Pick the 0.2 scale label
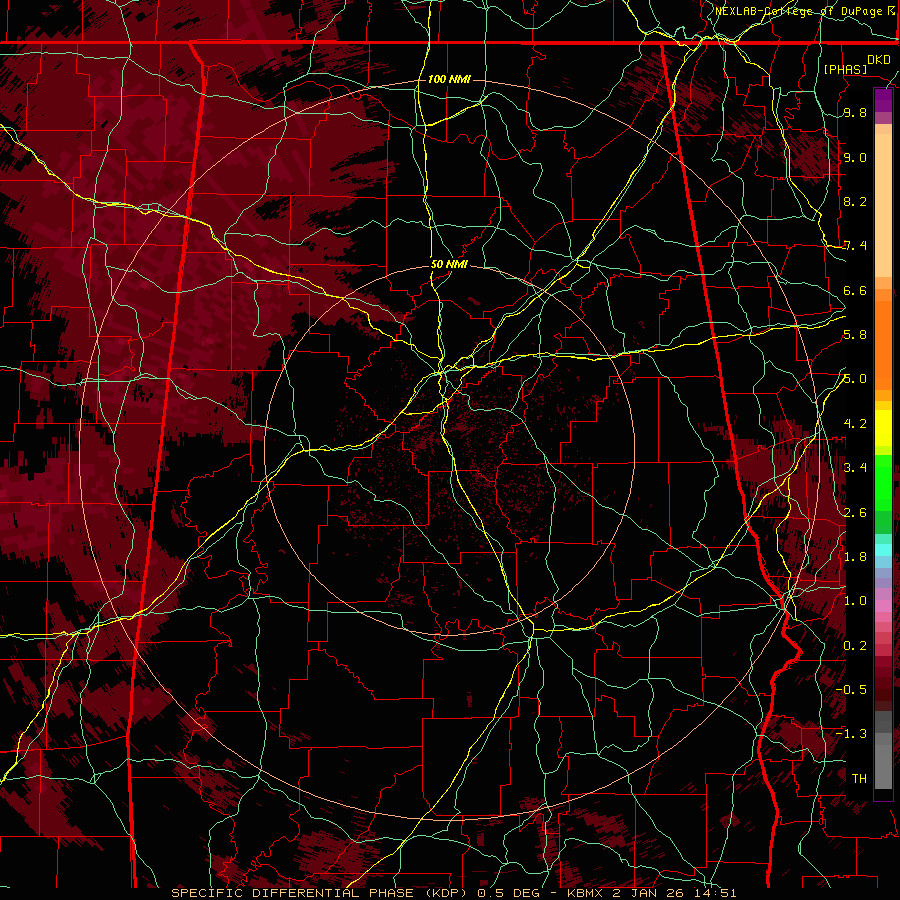Viewport: 900px width, 900px height. pyautogui.click(x=855, y=646)
